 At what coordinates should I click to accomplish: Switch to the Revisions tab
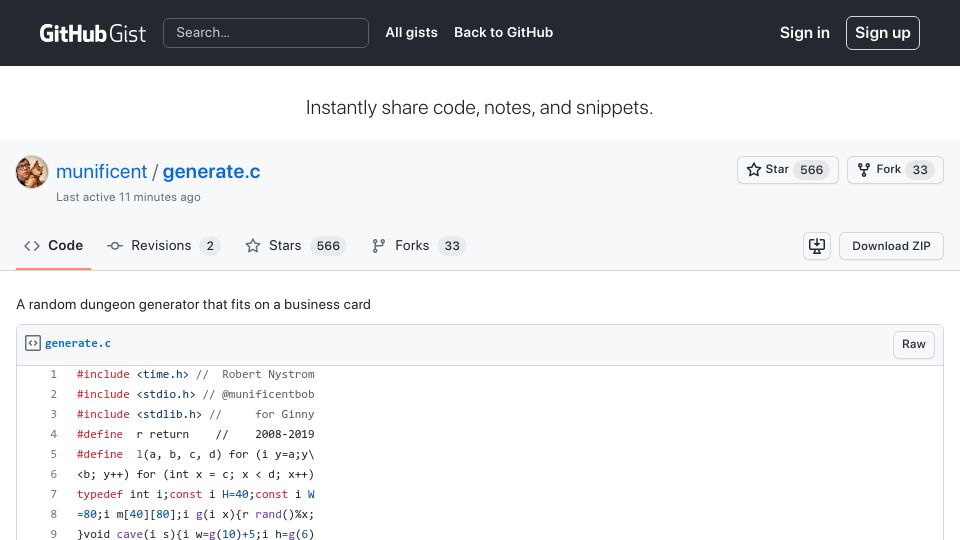(x=163, y=246)
